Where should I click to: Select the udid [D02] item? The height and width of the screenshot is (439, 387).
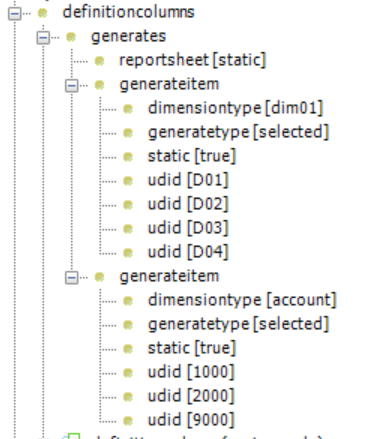pos(188,204)
